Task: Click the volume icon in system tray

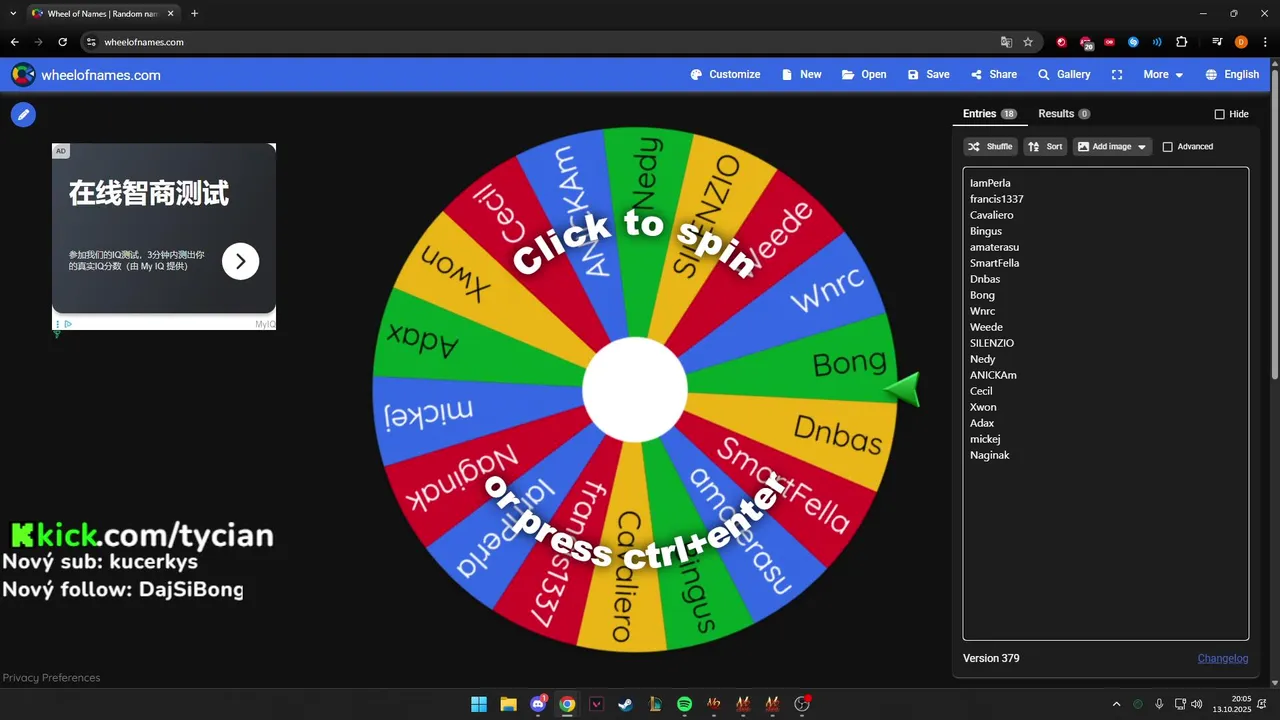Action: pos(1197,704)
